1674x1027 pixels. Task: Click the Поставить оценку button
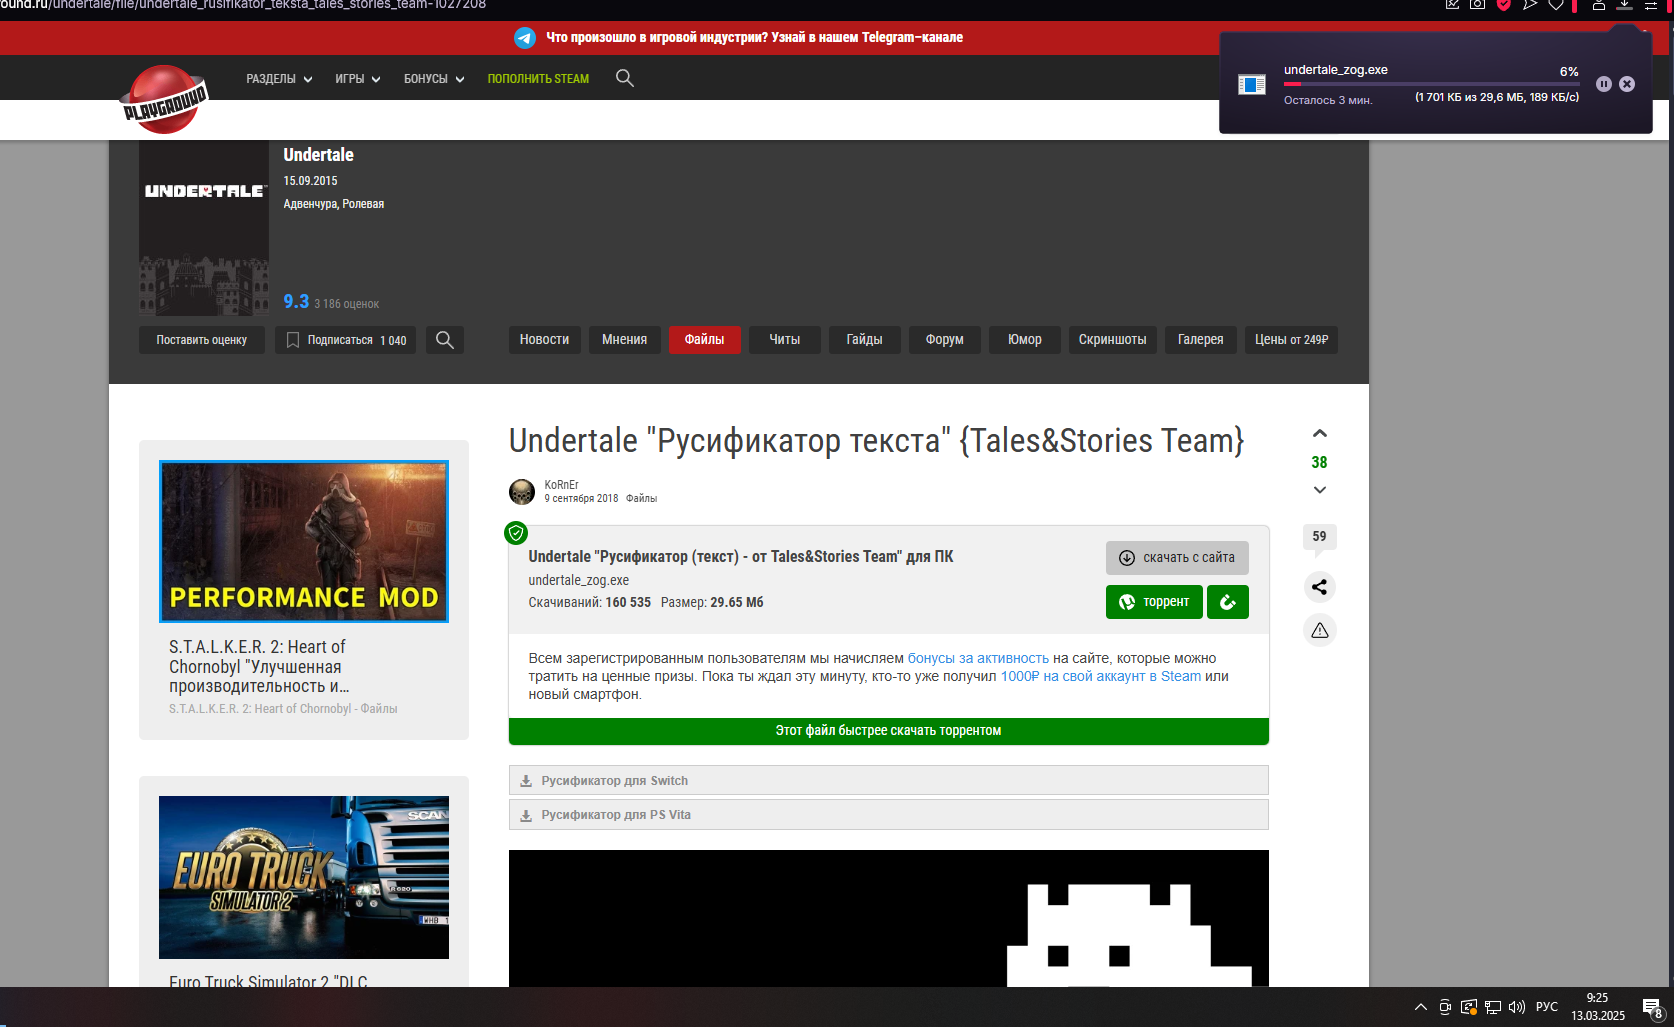202,340
